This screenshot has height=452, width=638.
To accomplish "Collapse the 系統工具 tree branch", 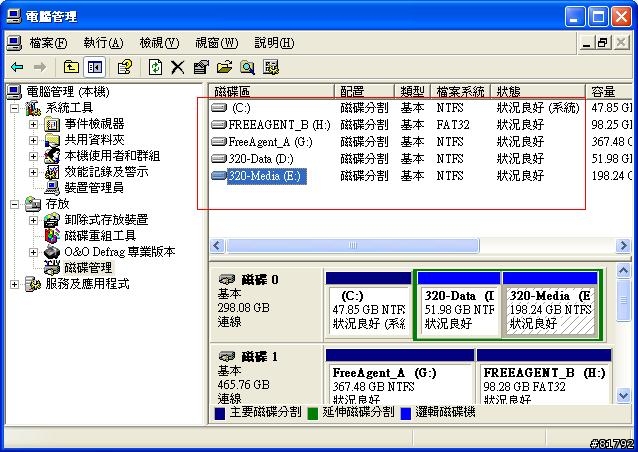I will coord(14,108).
